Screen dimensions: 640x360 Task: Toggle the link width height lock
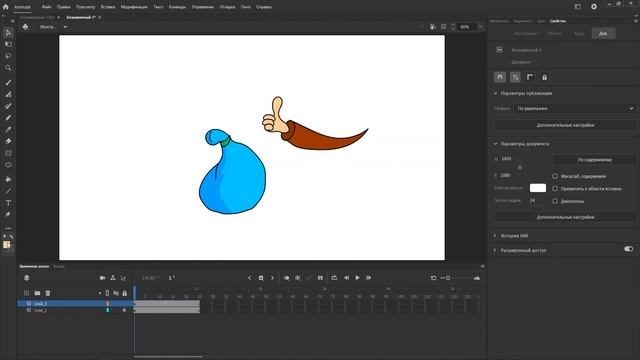pos(520,167)
